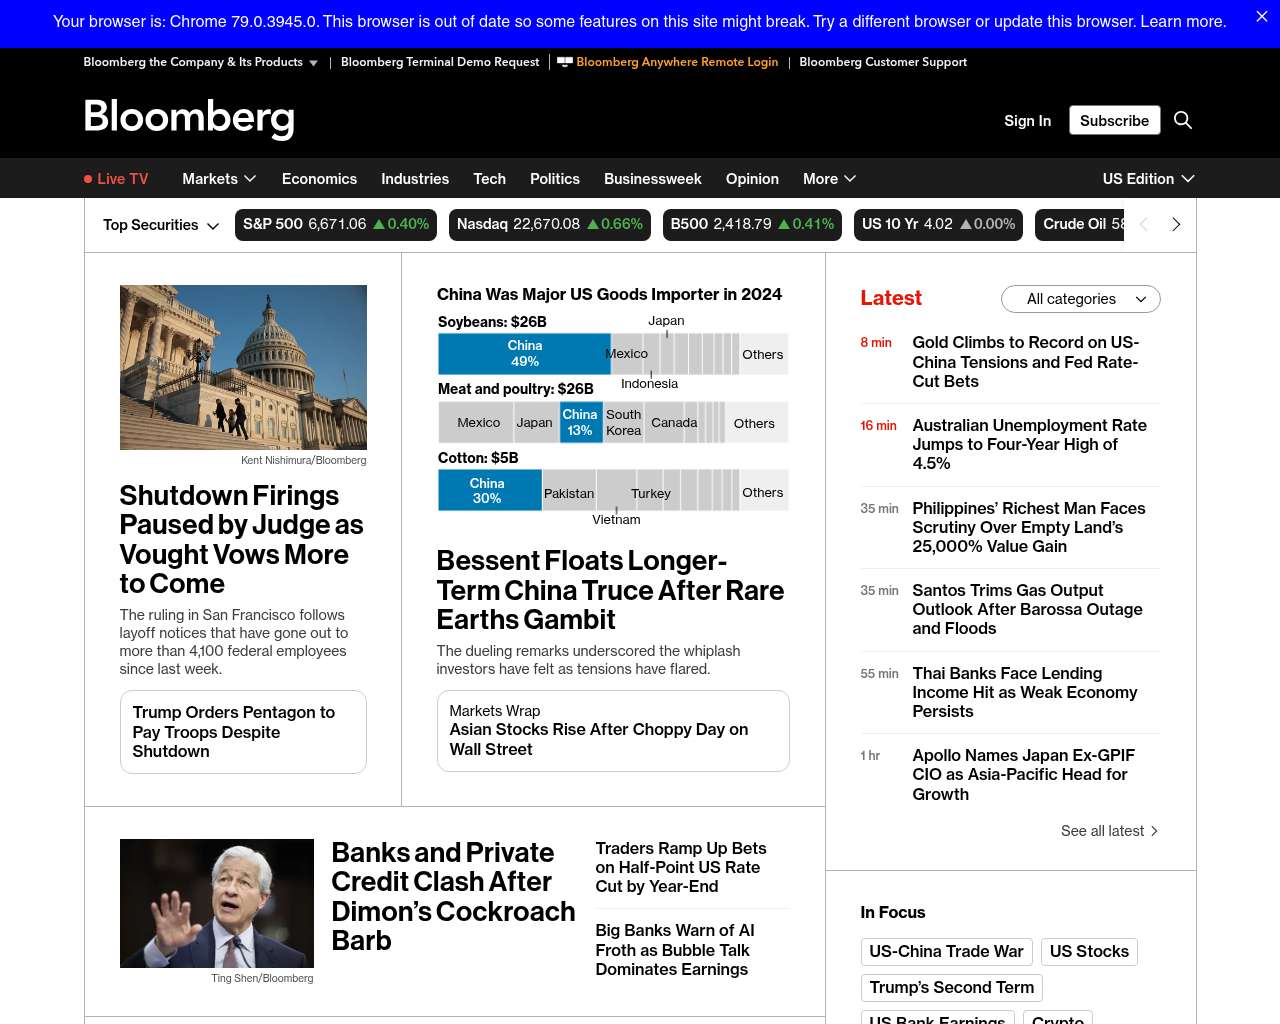1280x1024 pixels.
Task: Open the Capitol building photo story
Action: pos(243,367)
